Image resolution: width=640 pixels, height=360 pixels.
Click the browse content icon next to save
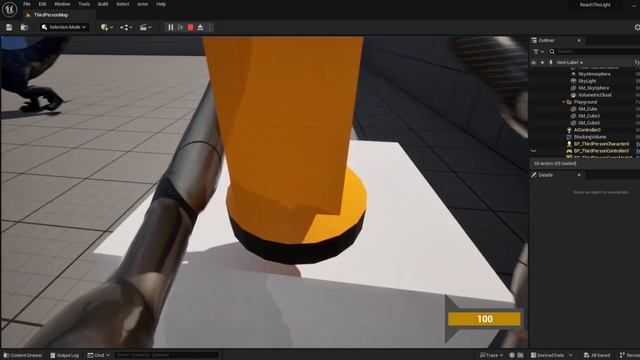(24, 27)
